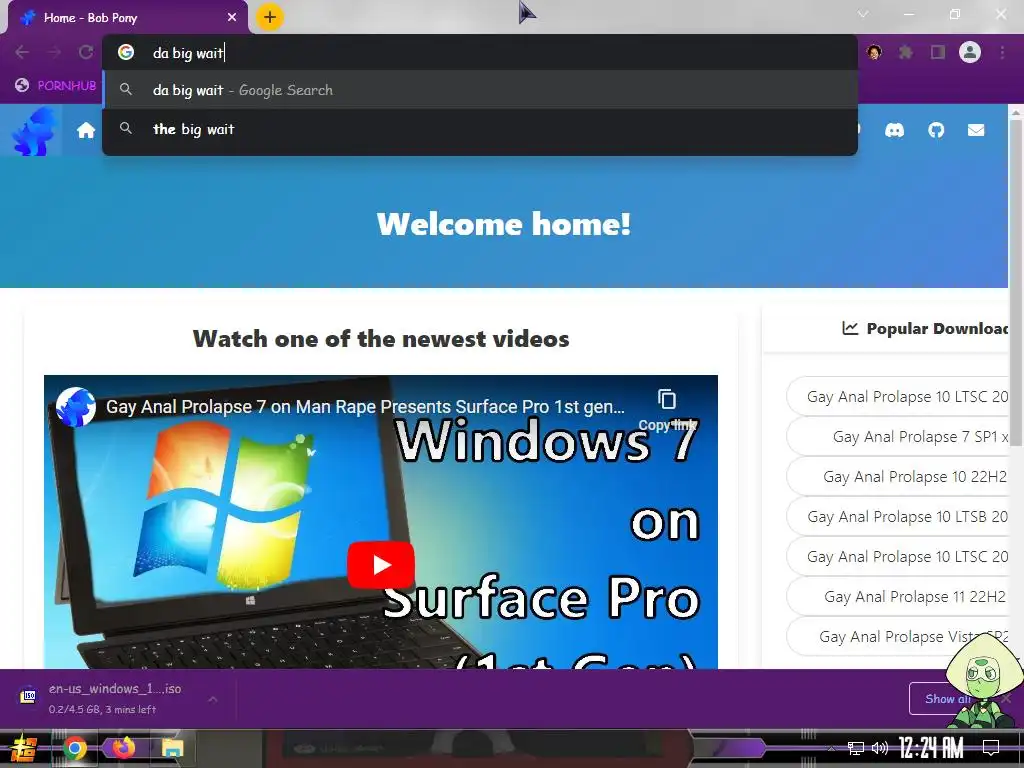Open the globe-icon bookmark on the bookmarks bar
1024x768 pixels.
coord(56,85)
